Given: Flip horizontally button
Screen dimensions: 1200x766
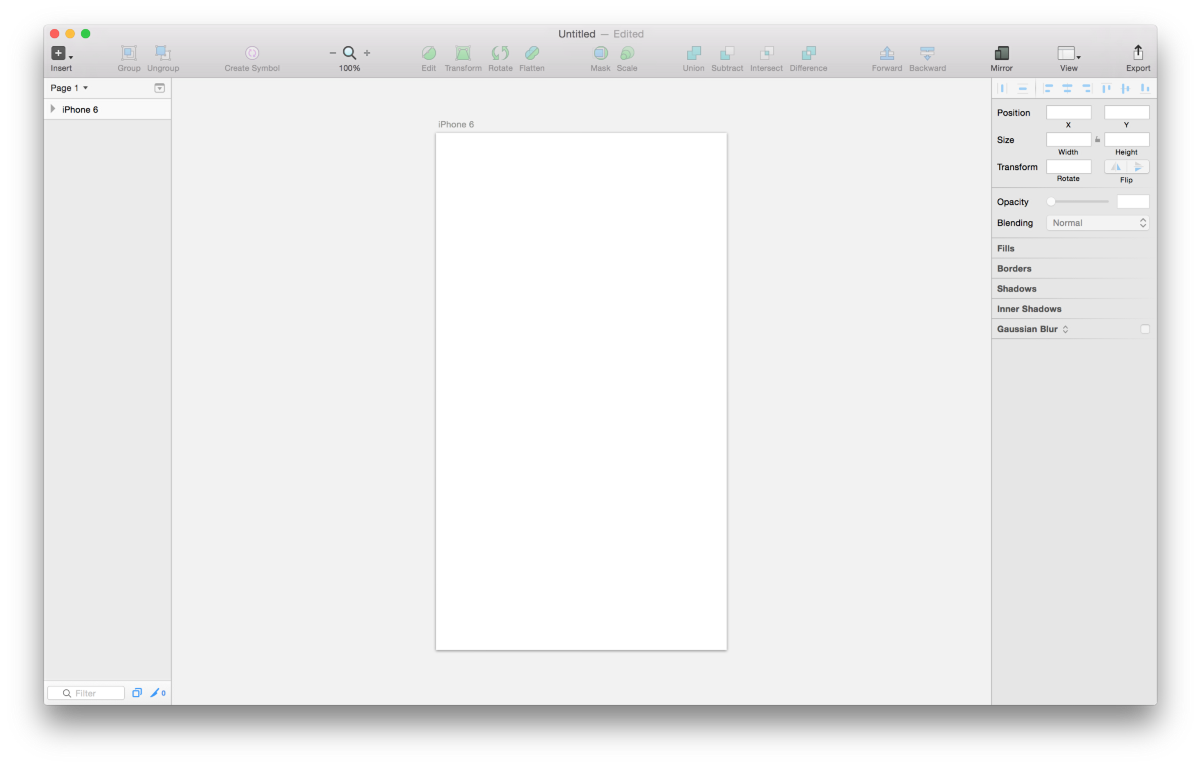Looking at the screenshot, I should (x=1116, y=167).
